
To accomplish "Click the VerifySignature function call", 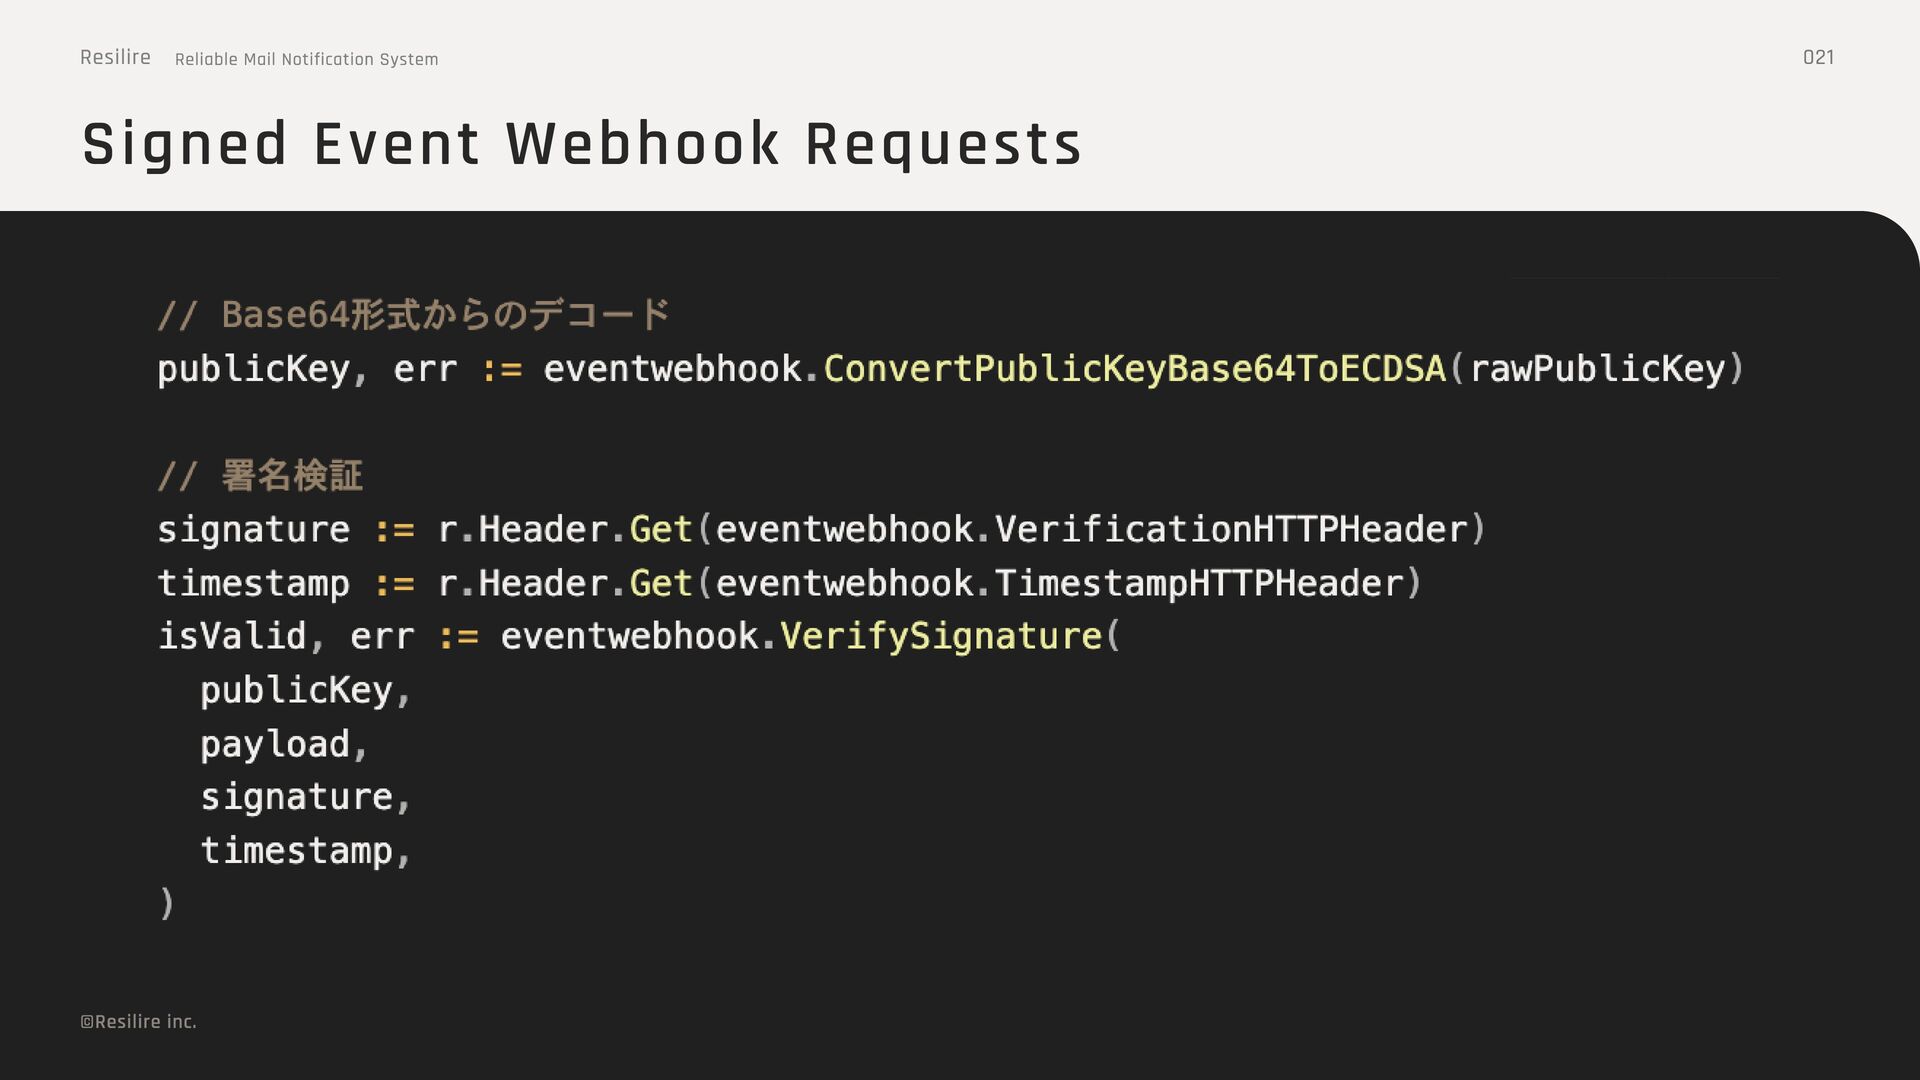I will pyautogui.click(x=940, y=637).
